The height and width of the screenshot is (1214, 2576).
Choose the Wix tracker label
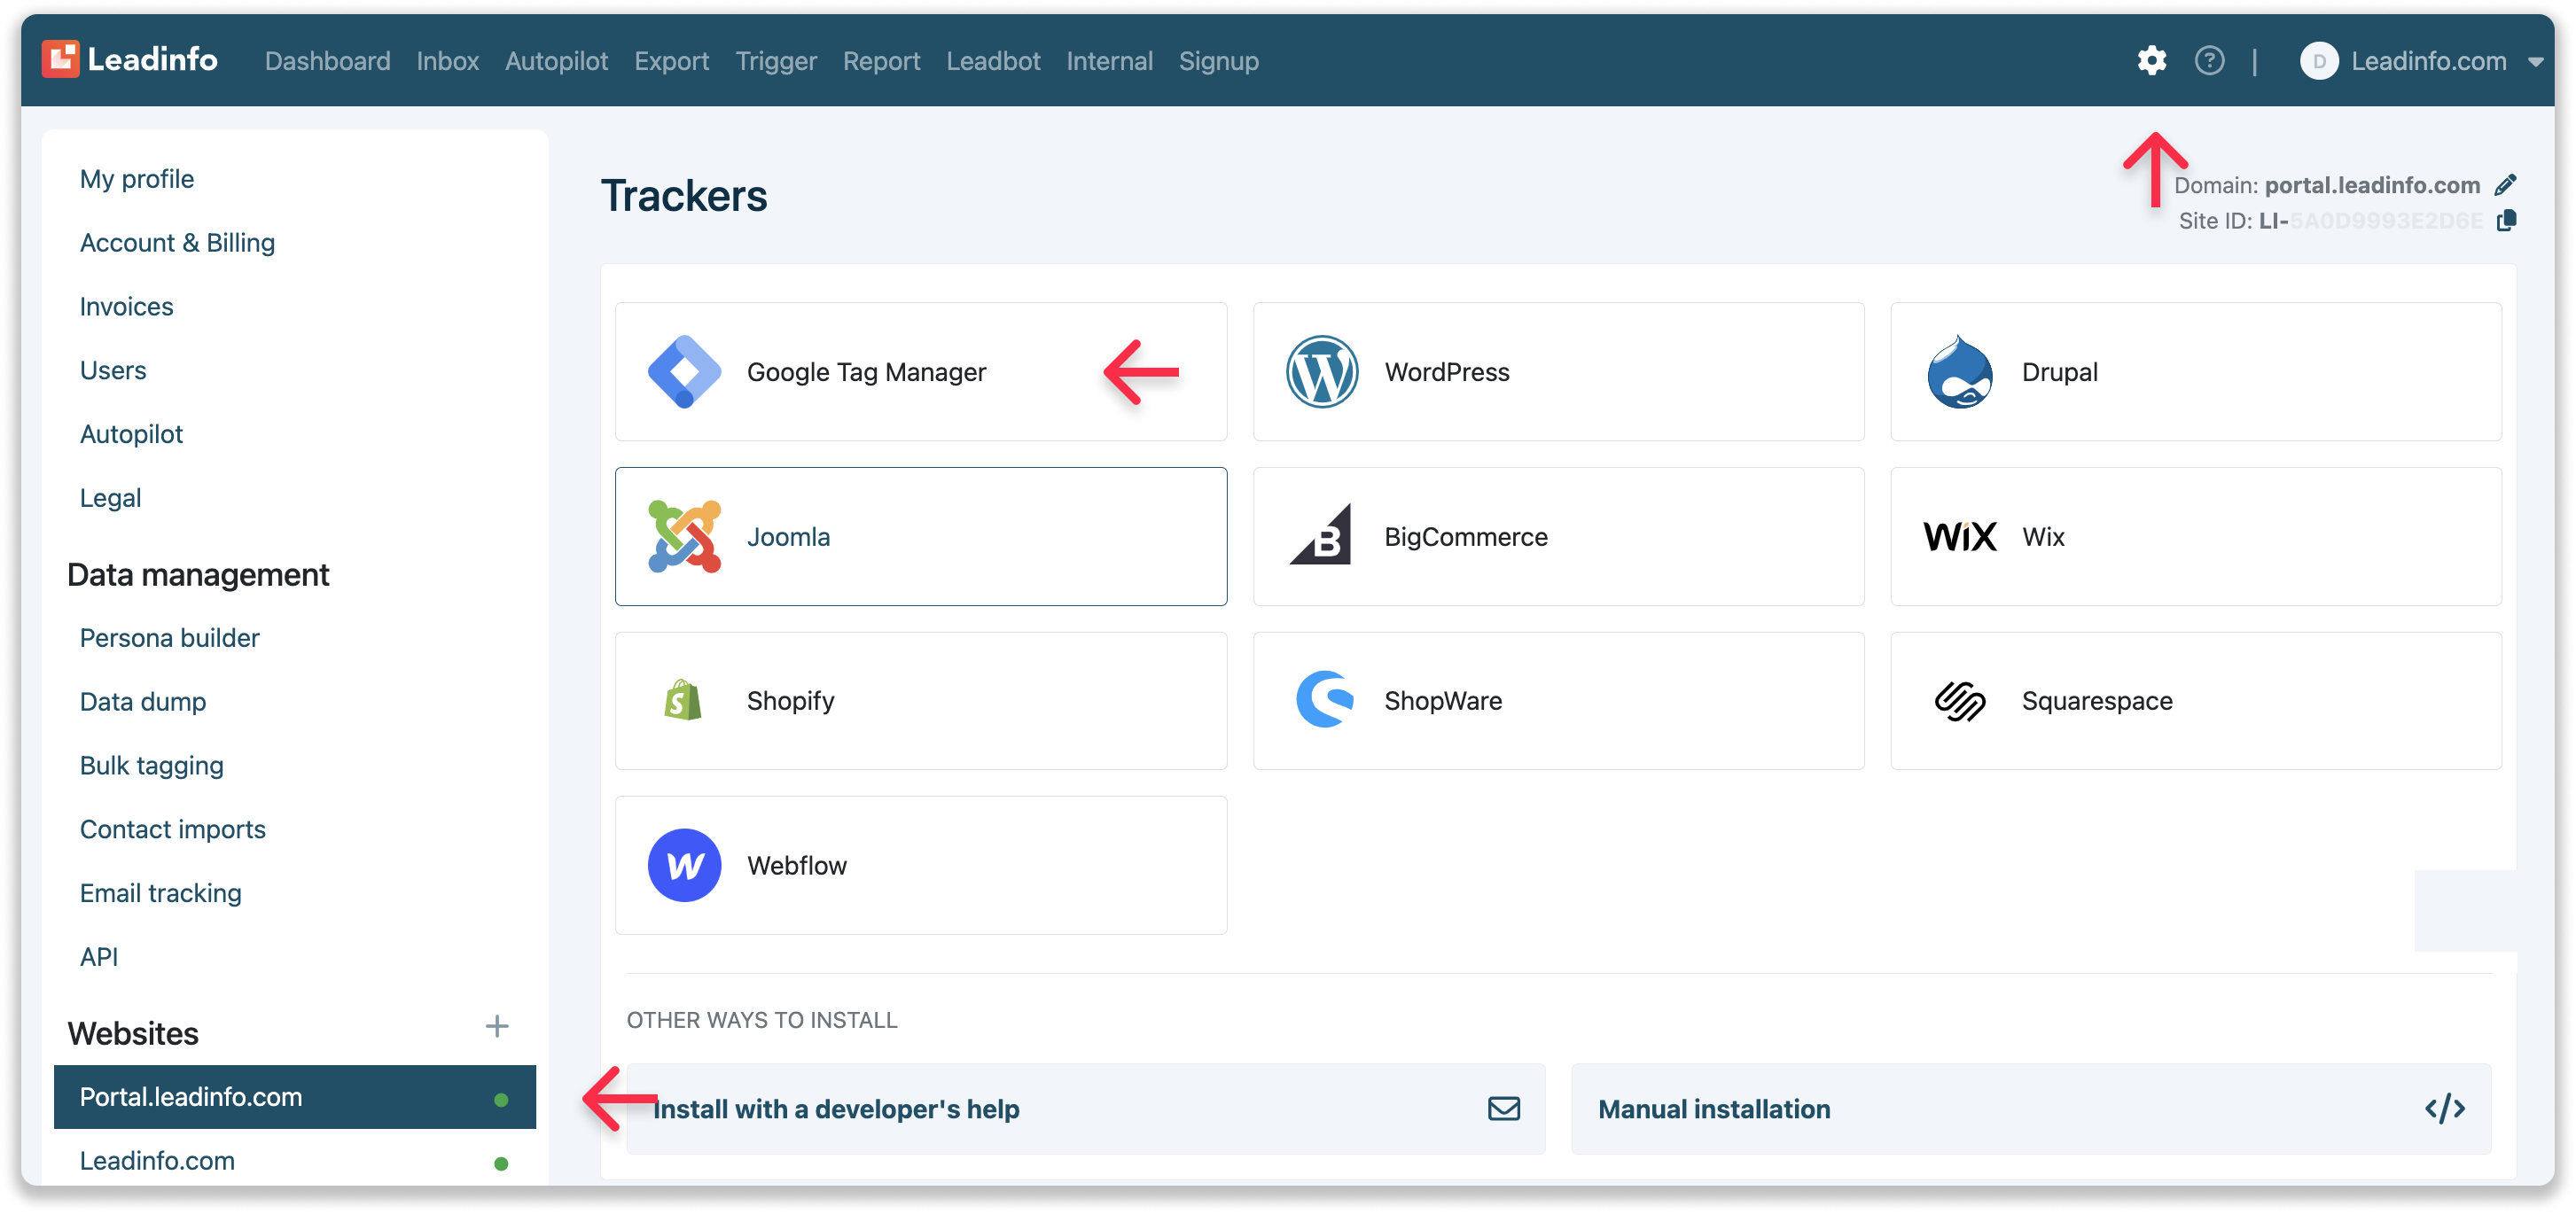[2042, 537]
